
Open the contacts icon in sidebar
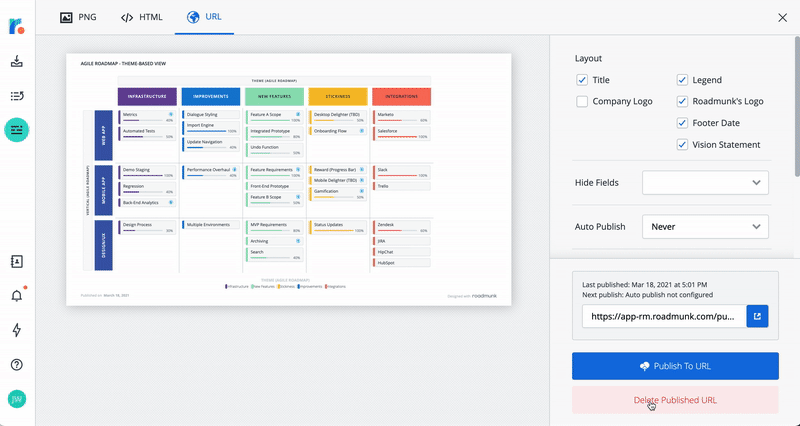click(x=17, y=262)
